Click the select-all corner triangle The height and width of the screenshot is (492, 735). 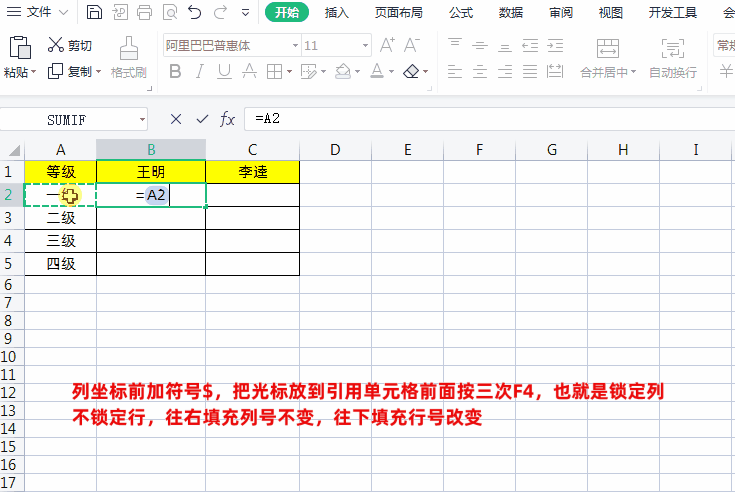pyautogui.click(x=13, y=150)
